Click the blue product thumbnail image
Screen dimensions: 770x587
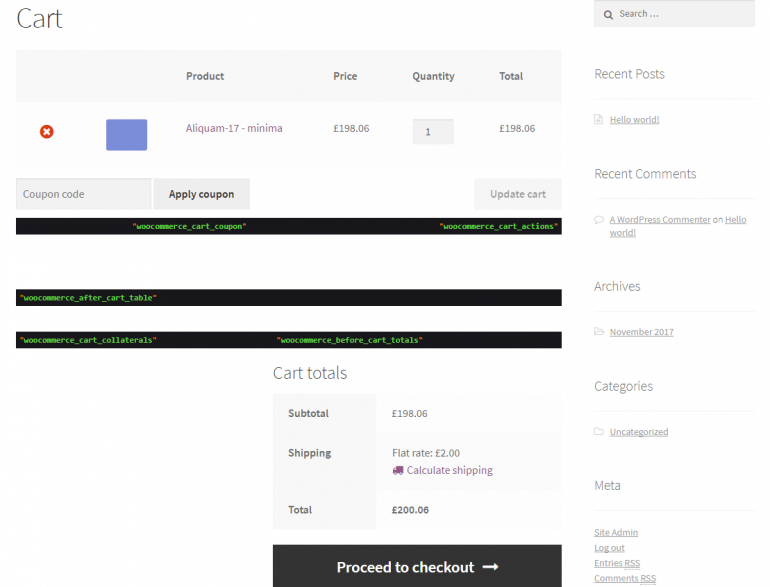coord(126,134)
